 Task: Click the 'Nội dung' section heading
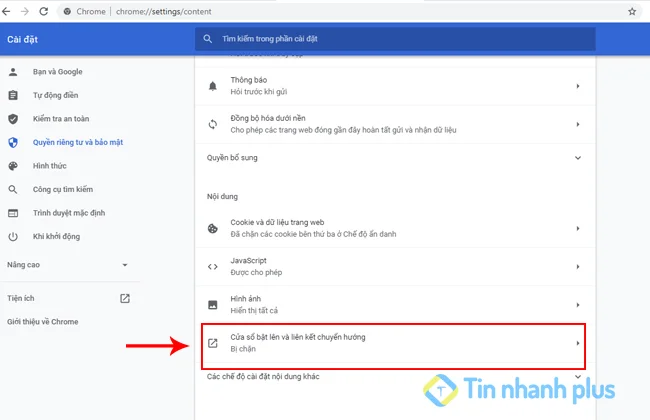[x=223, y=197]
